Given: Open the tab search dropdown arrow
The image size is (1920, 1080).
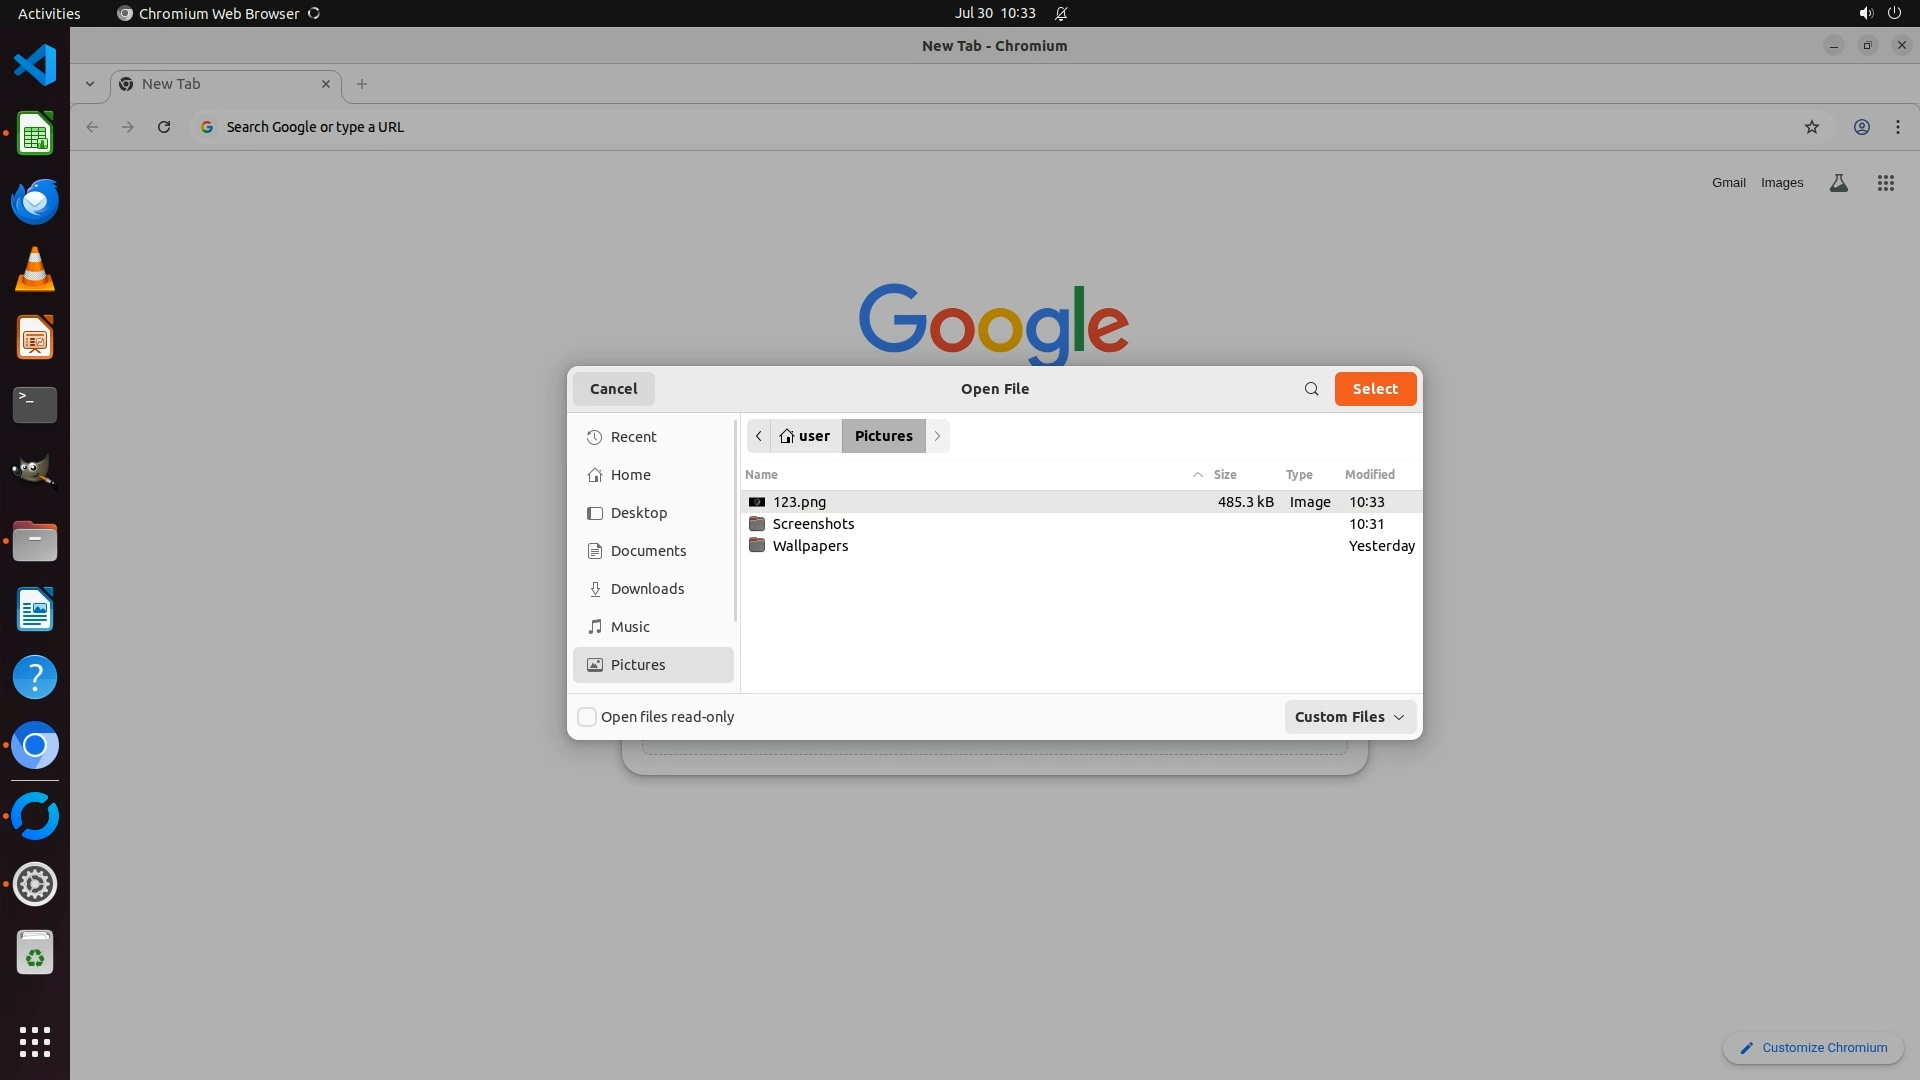Looking at the screenshot, I should (90, 84).
